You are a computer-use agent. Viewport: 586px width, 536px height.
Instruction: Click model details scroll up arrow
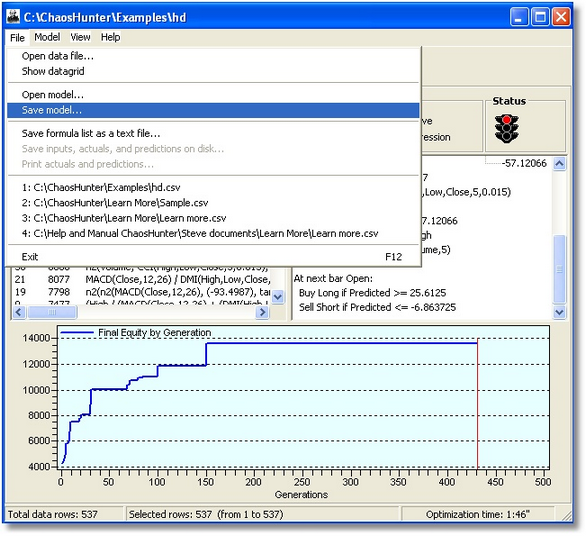(559, 164)
